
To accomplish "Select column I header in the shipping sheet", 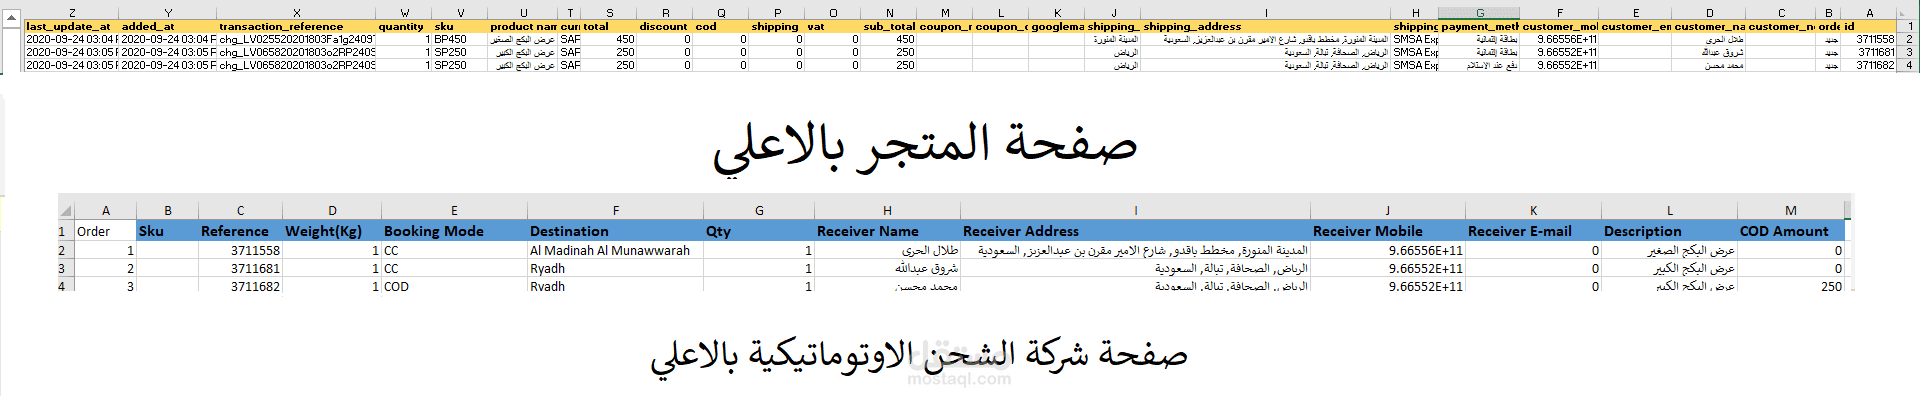I will pos(1136,211).
